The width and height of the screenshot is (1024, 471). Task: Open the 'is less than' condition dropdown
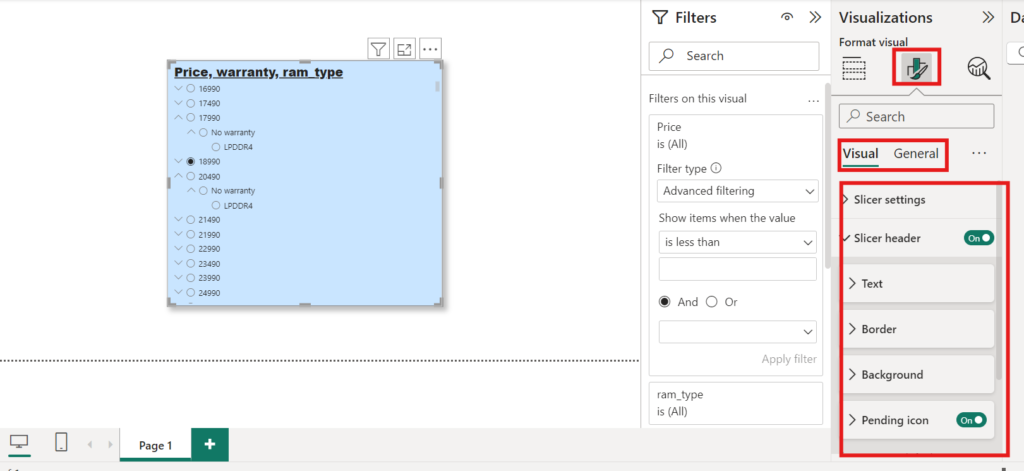(738, 242)
